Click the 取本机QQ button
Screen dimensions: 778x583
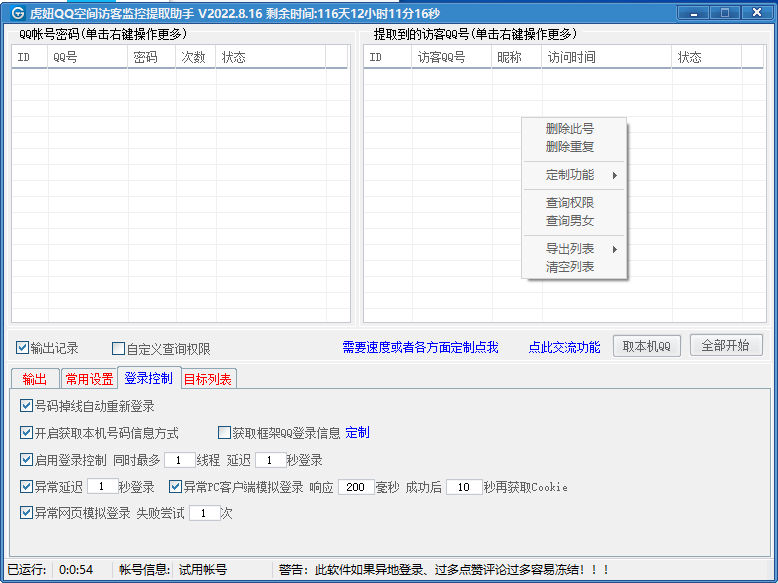click(647, 346)
